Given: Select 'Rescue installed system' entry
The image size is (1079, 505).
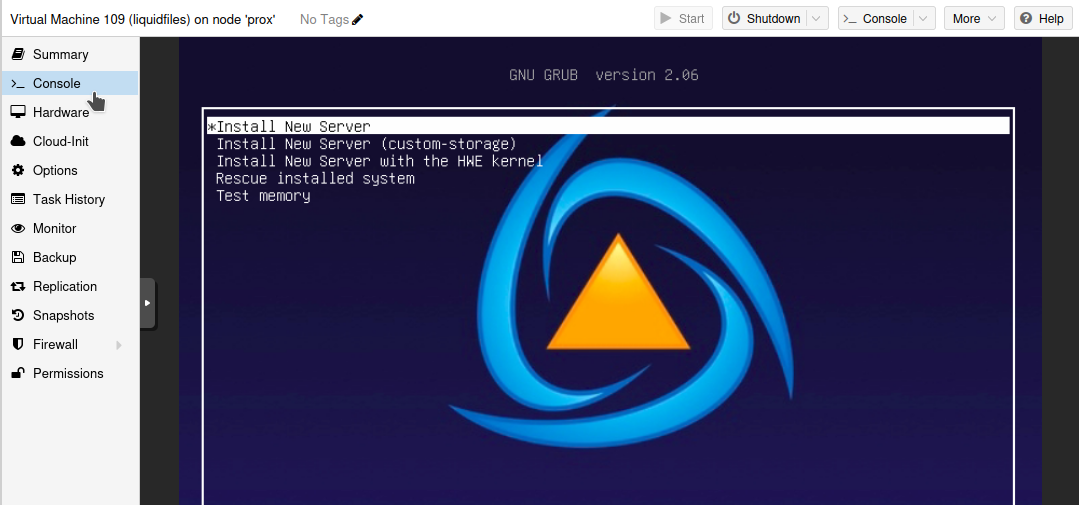Looking at the screenshot, I should 315,178.
